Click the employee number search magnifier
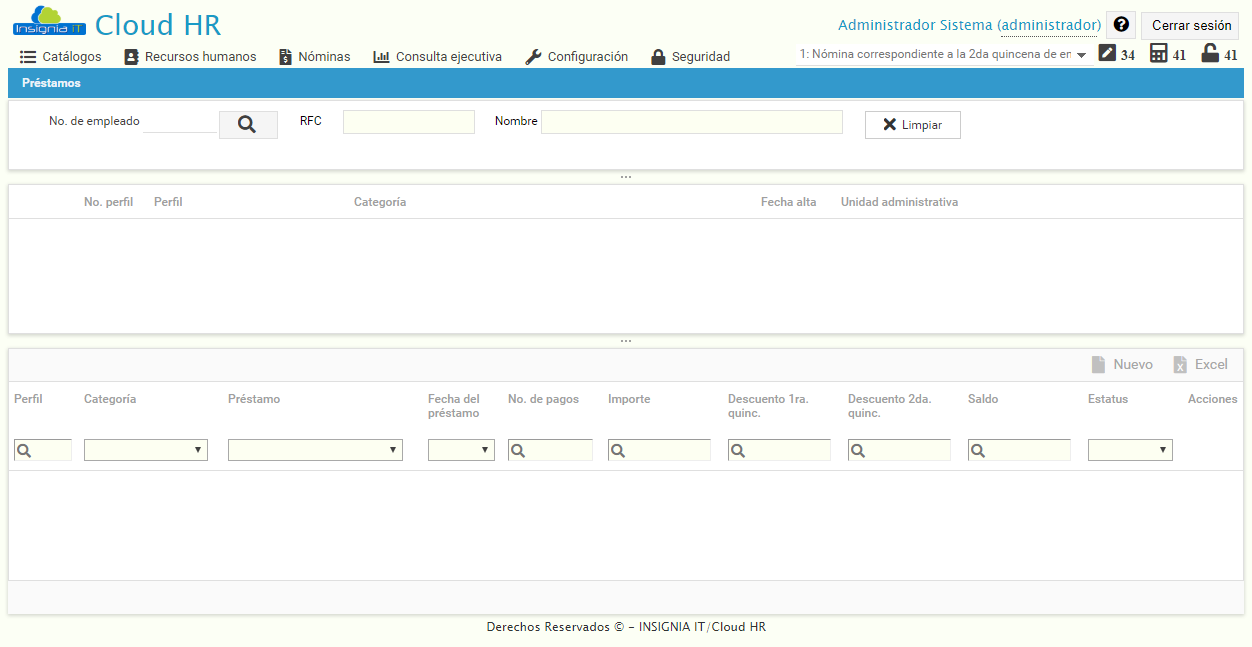Image resolution: width=1252 pixels, height=647 pixels. coord(247,125)
